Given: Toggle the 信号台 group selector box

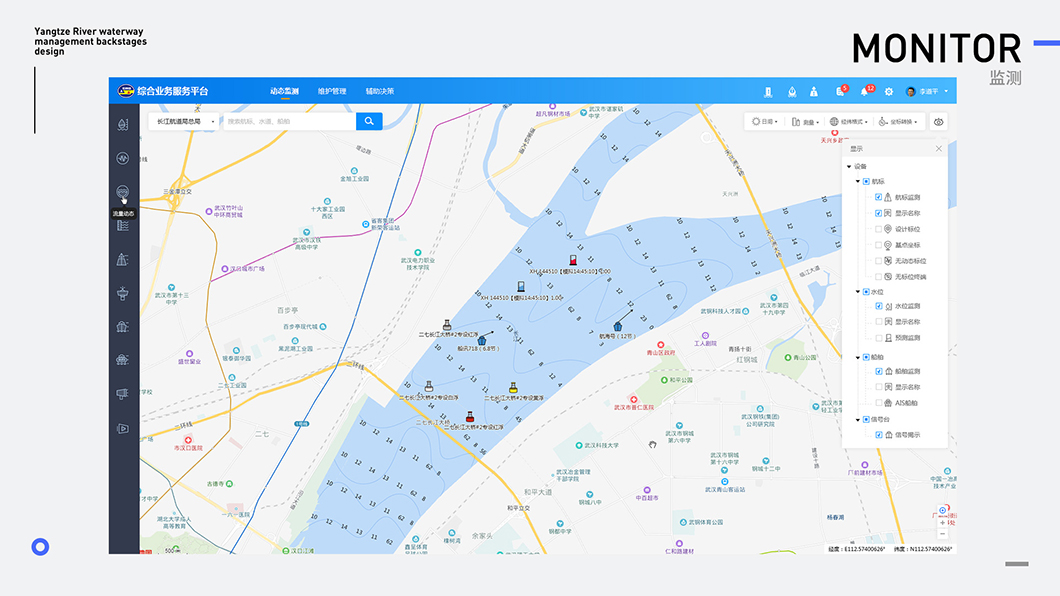Looking at the screenshot, I should point(866,420).
